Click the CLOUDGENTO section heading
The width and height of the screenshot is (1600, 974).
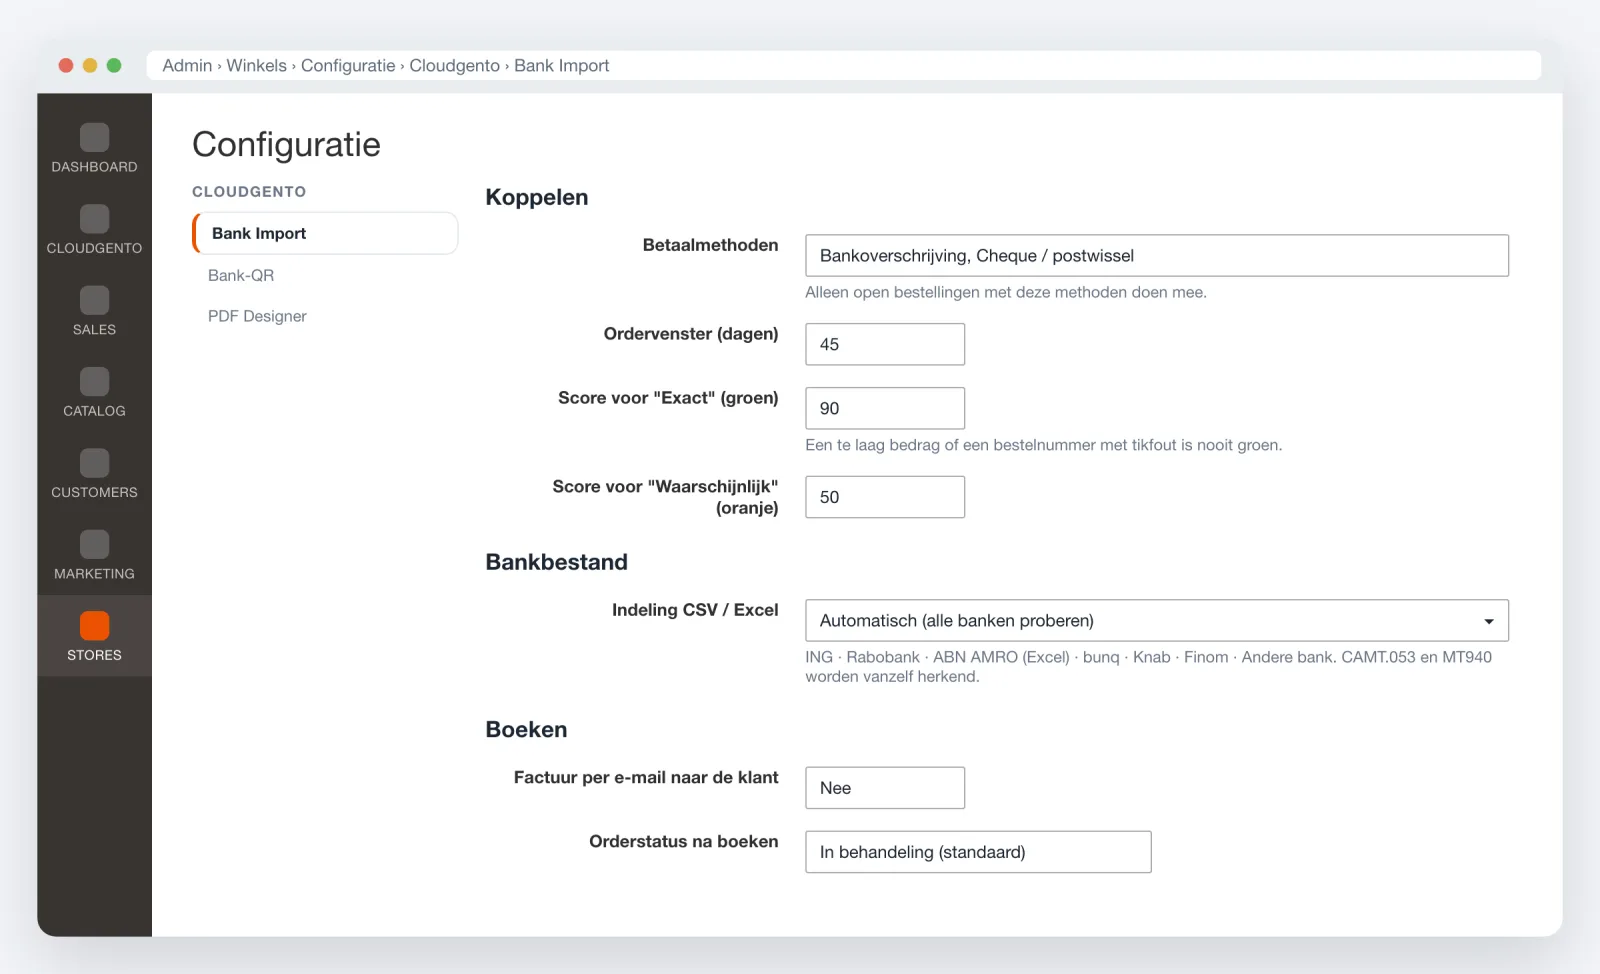tap(249, 191)
